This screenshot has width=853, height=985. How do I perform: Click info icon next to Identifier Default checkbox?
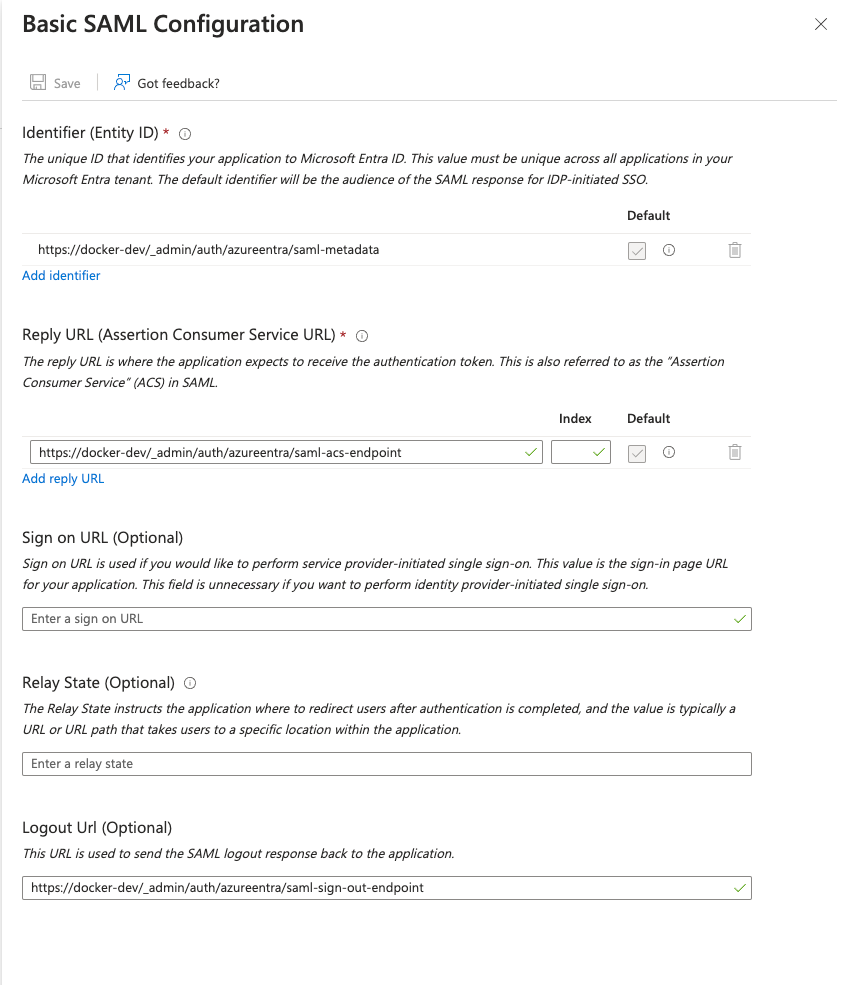pyautogui.click(x=669, y=250)
